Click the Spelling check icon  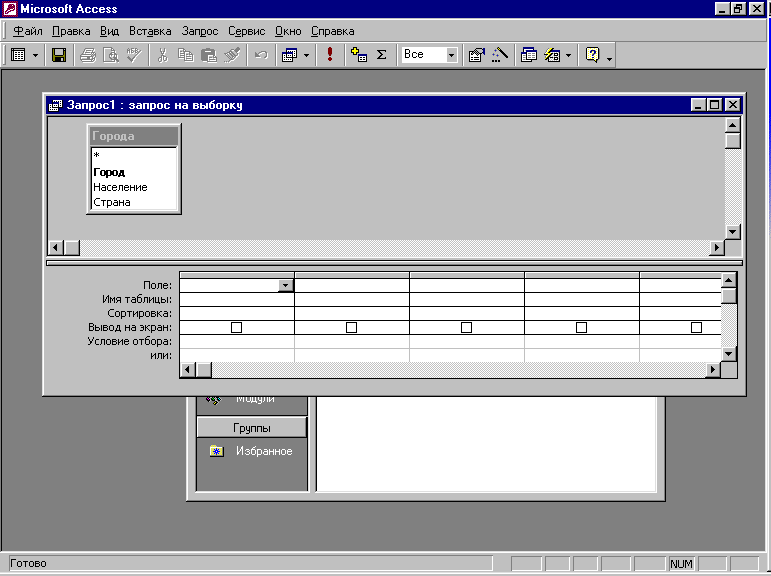pos(134,55)
